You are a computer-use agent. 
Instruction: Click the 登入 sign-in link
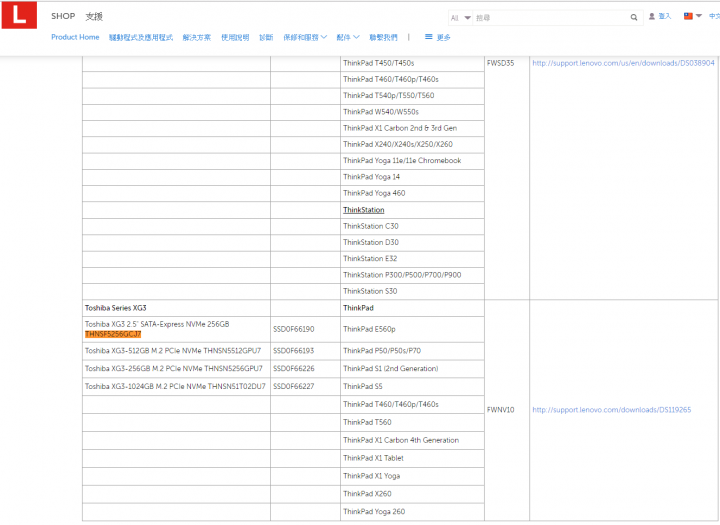click(665, 16)
